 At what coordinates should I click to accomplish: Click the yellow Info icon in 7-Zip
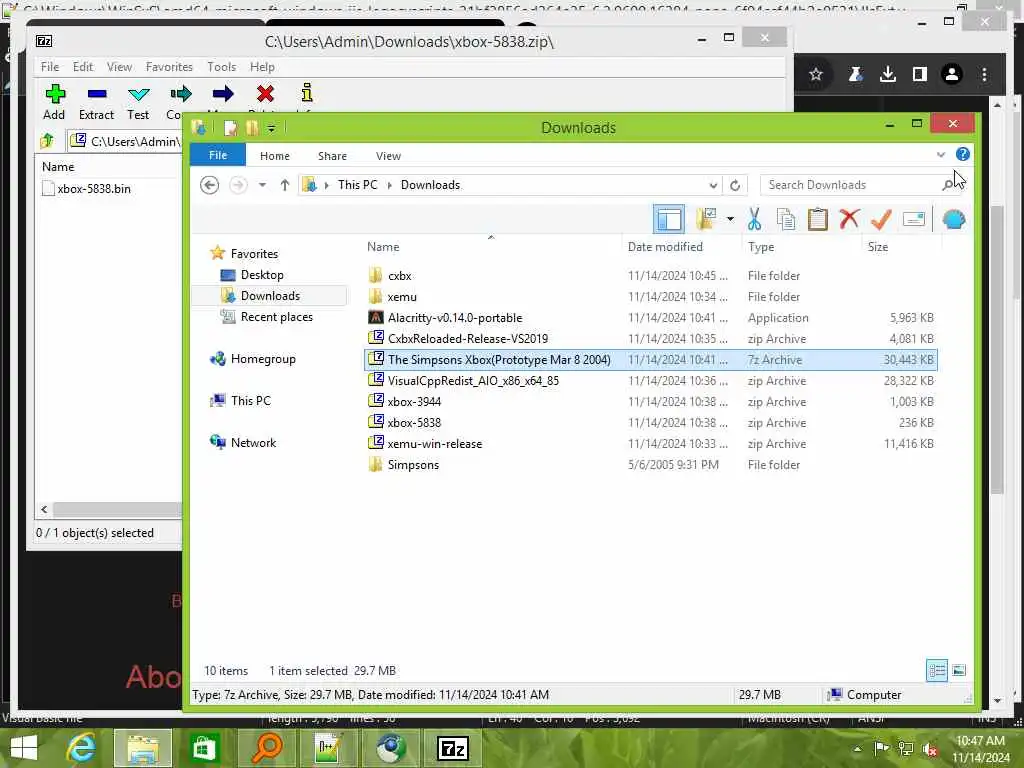coord(307,94)
